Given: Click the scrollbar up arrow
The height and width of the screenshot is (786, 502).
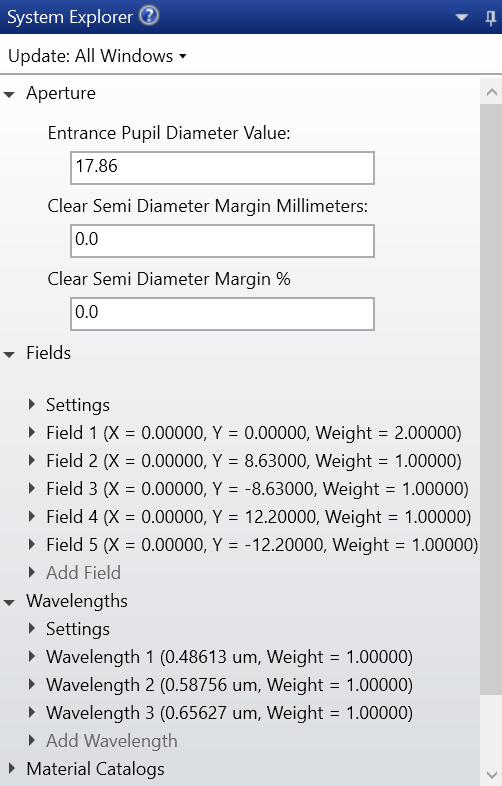Looking at the screenshot, I should coord(491,92).
